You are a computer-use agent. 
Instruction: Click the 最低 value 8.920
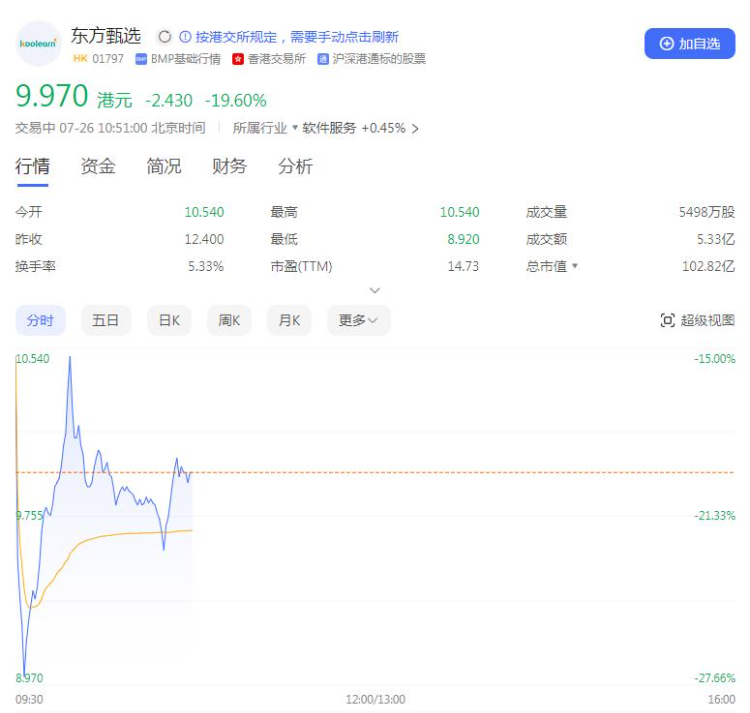[463, 239]
